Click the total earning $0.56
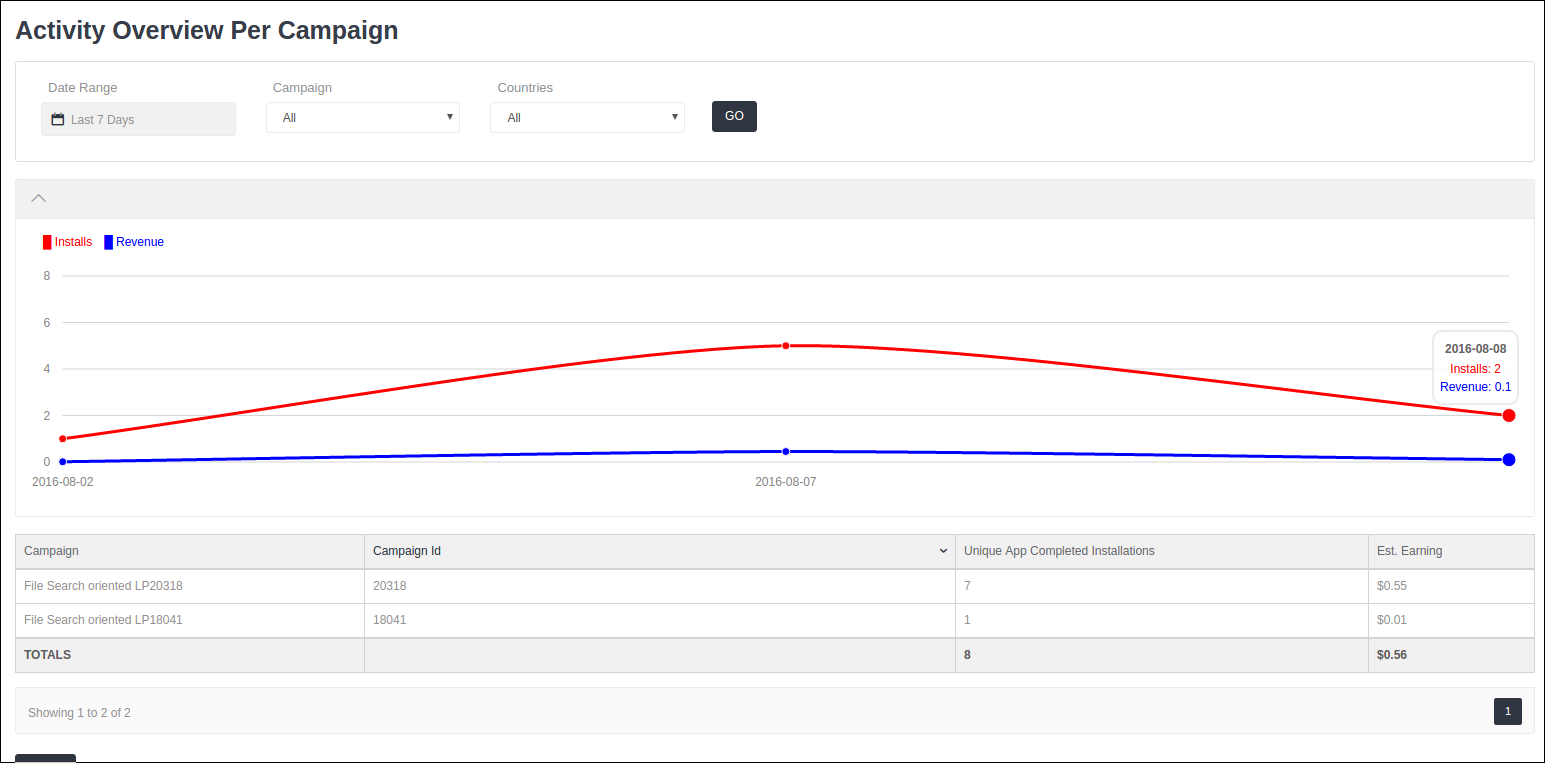 1392,655
